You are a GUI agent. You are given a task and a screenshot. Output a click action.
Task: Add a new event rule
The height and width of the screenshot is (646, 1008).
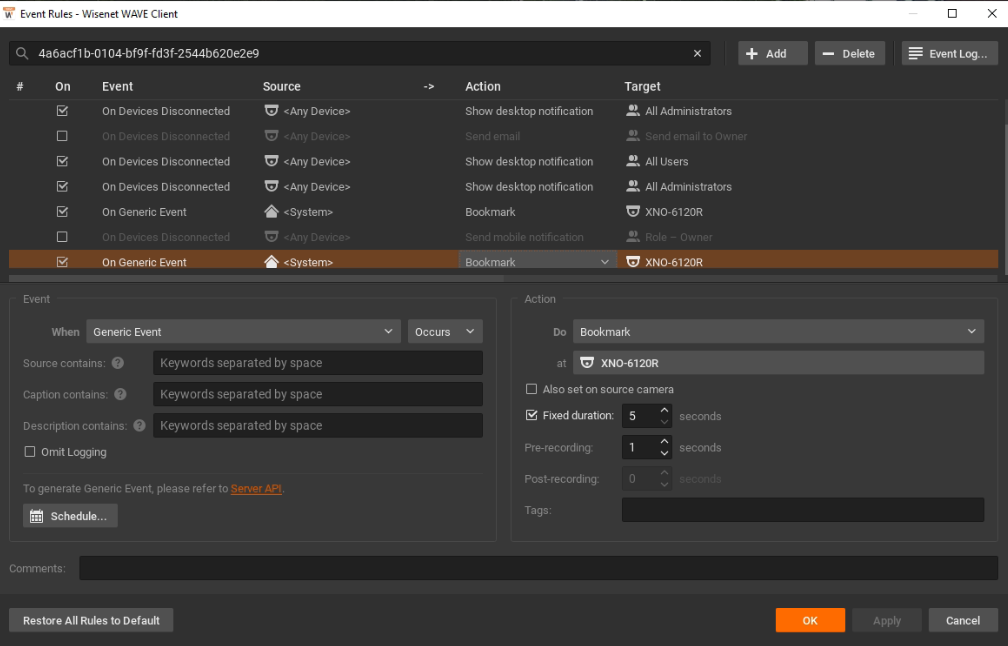[x=773, y=54]
